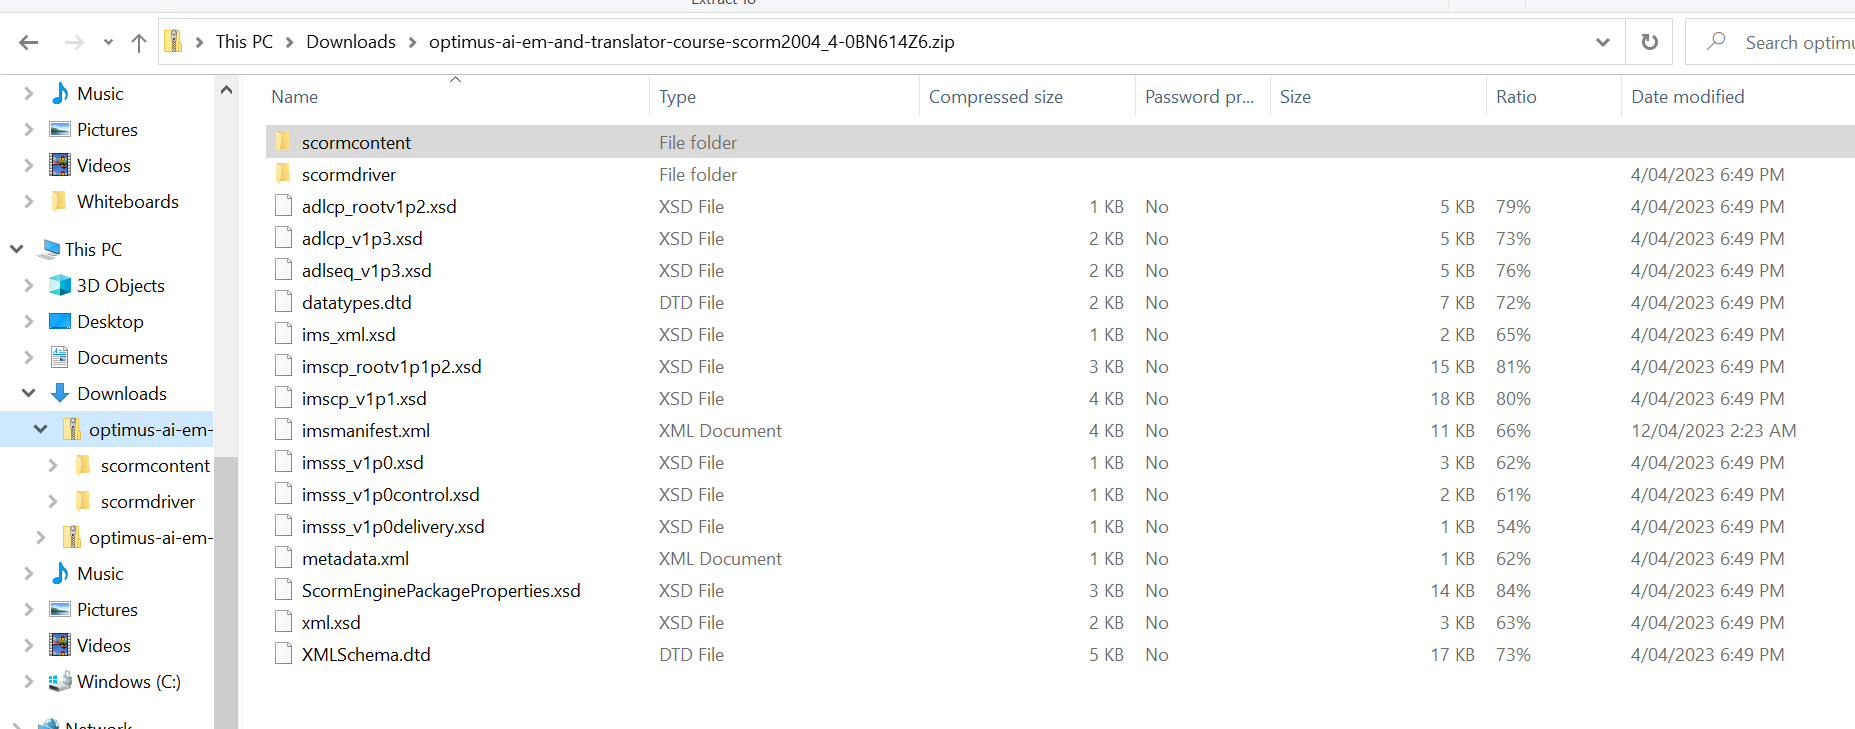1855x729 pixels.
Task: Click the 18 KB size of imscp_v1p1.xsd
Action: tap(1452, 398)
